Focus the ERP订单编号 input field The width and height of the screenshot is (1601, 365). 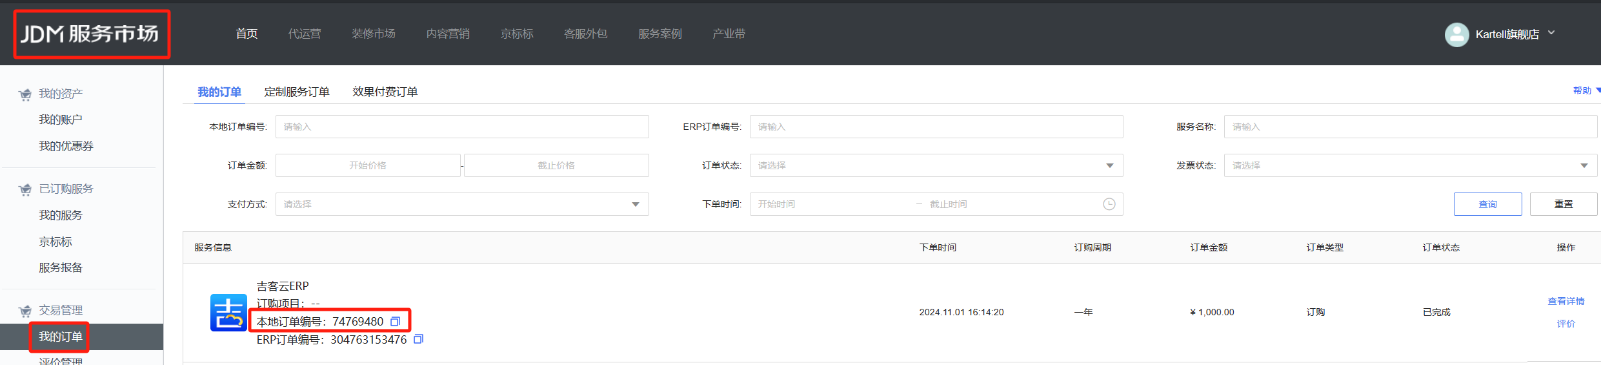point(936,127)
